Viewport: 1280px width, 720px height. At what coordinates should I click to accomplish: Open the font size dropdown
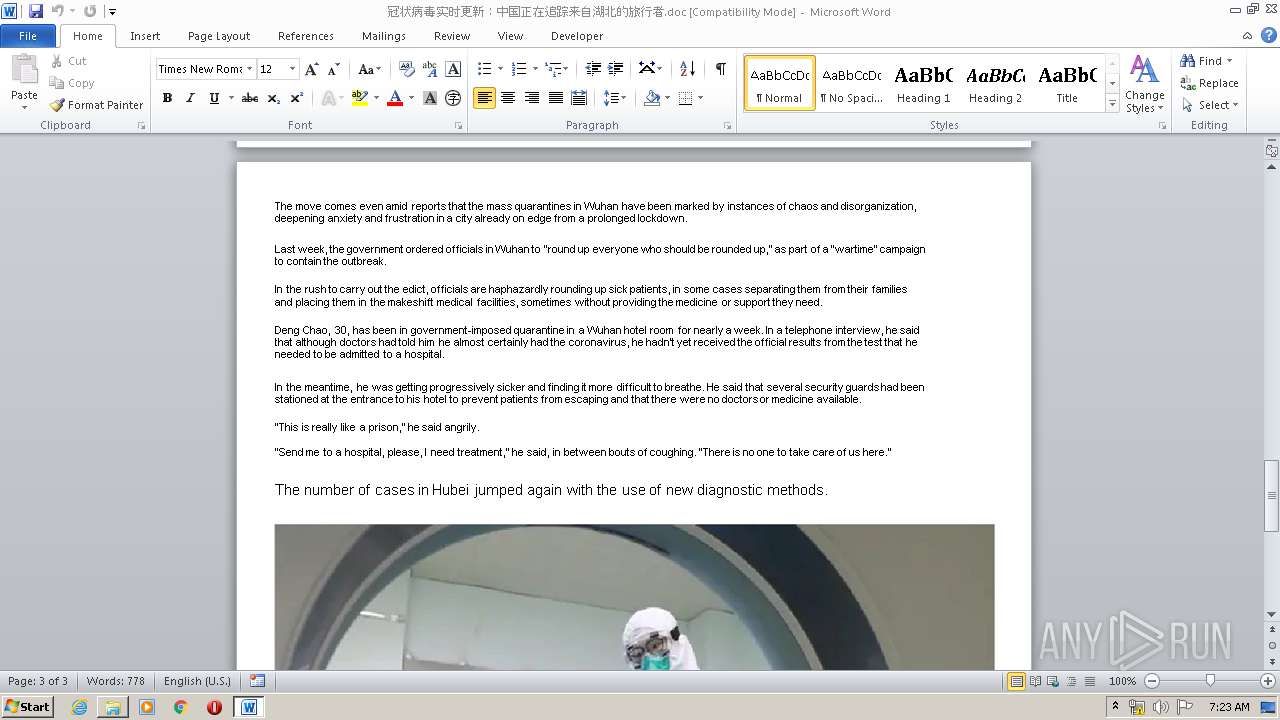click(292, 69)
